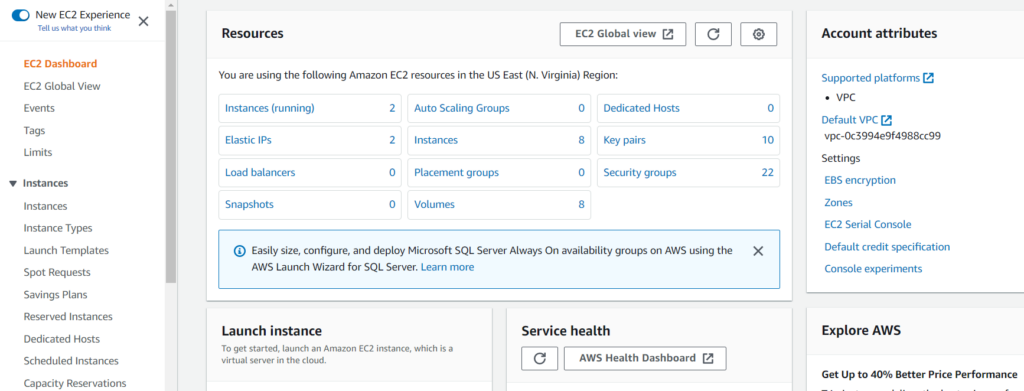Dismiss the SQL Server info banner
1024x391 pixels.
click(758, 251)
